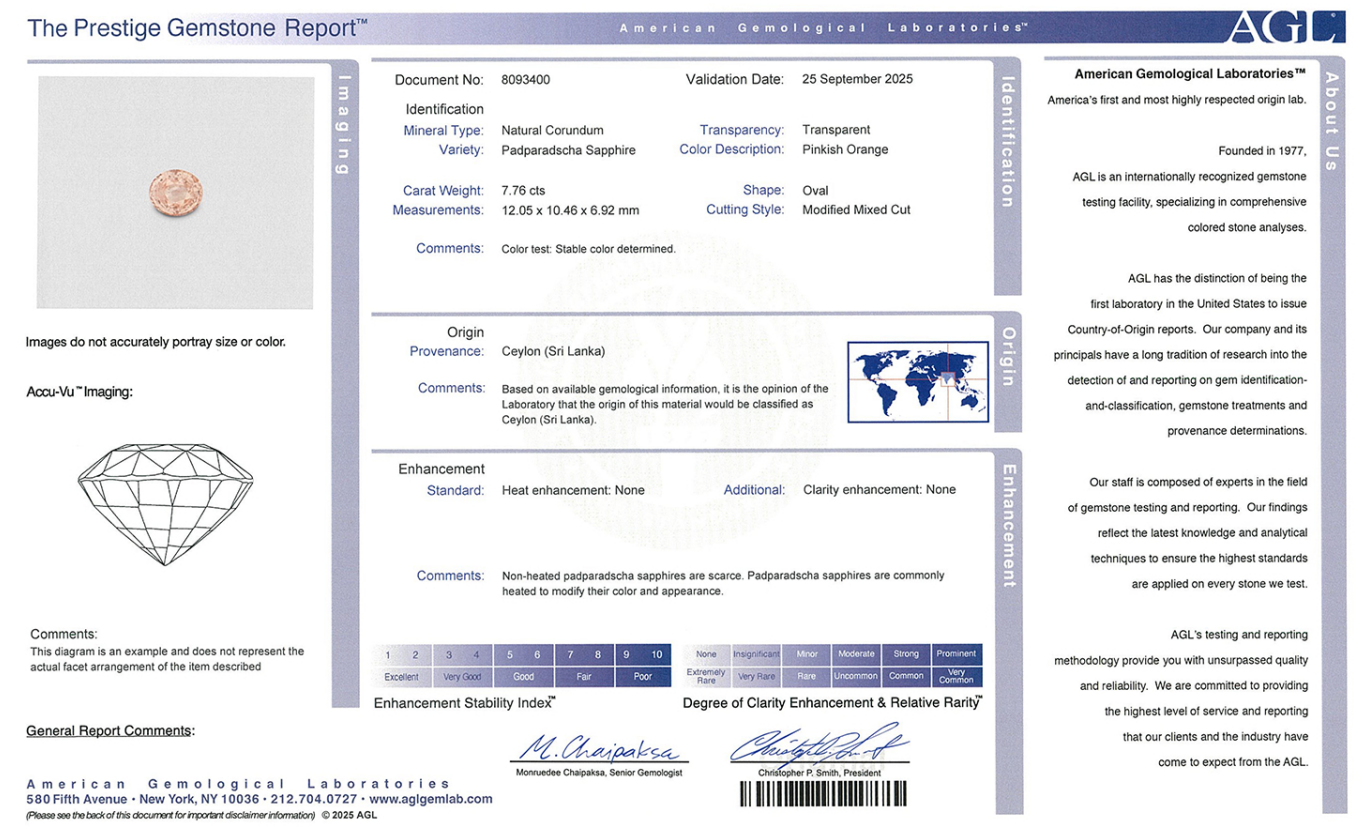The width and height of the screenshot is (1367, 827).
Task: Click number 1 on the stability index
Action: coord(388,655)
